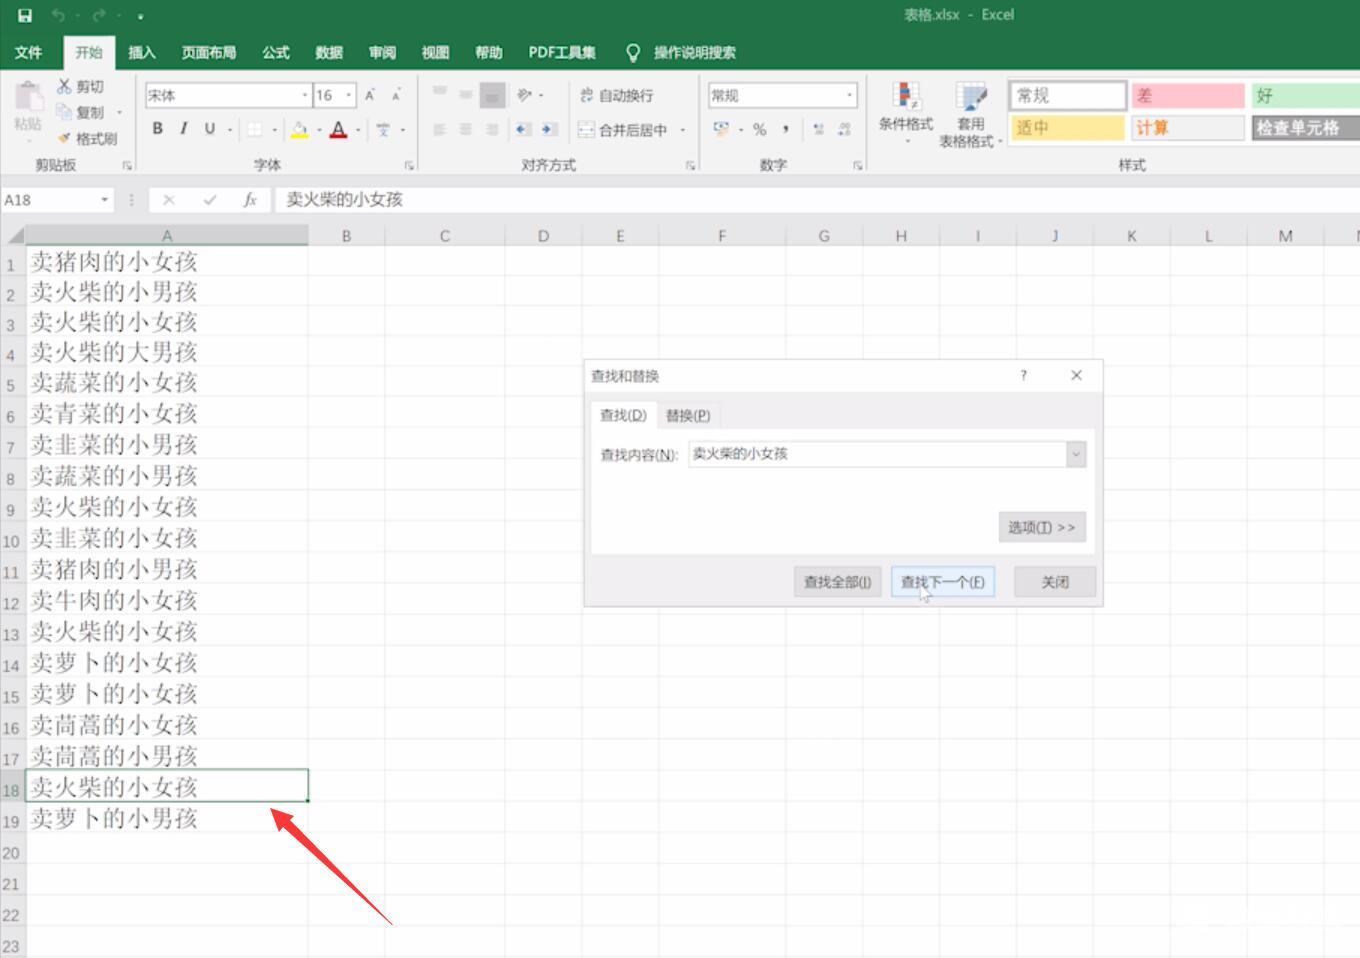Screen dimensions: 1360x958
Task: Open the number format 常规 dropdown
Action: pos(850,96)
